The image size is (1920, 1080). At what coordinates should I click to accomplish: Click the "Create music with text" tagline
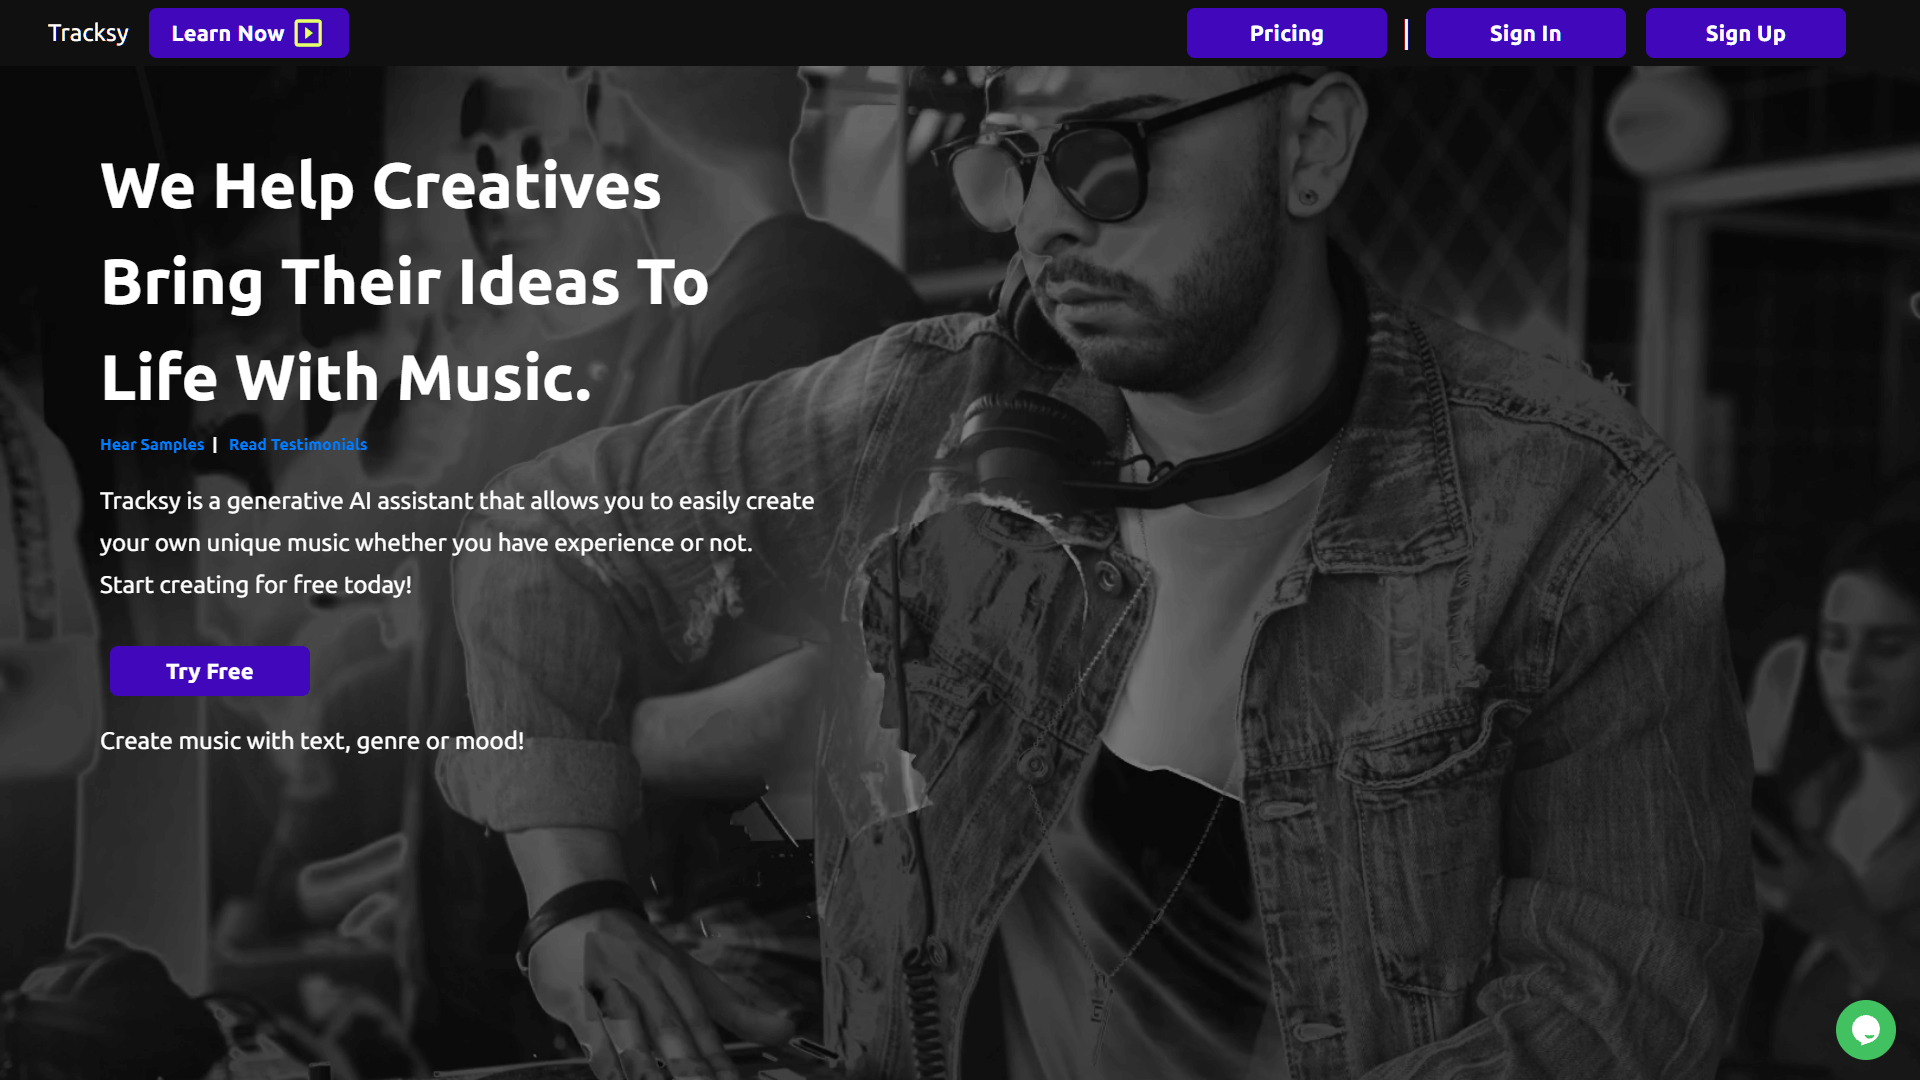point(312,741)
